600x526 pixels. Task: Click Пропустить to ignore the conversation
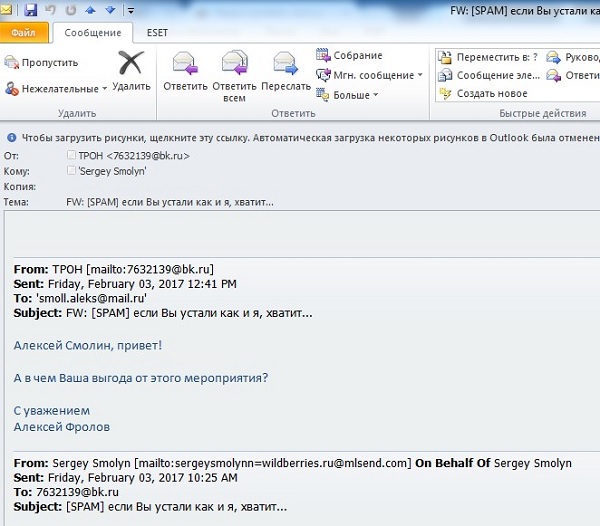pos(41,62)
